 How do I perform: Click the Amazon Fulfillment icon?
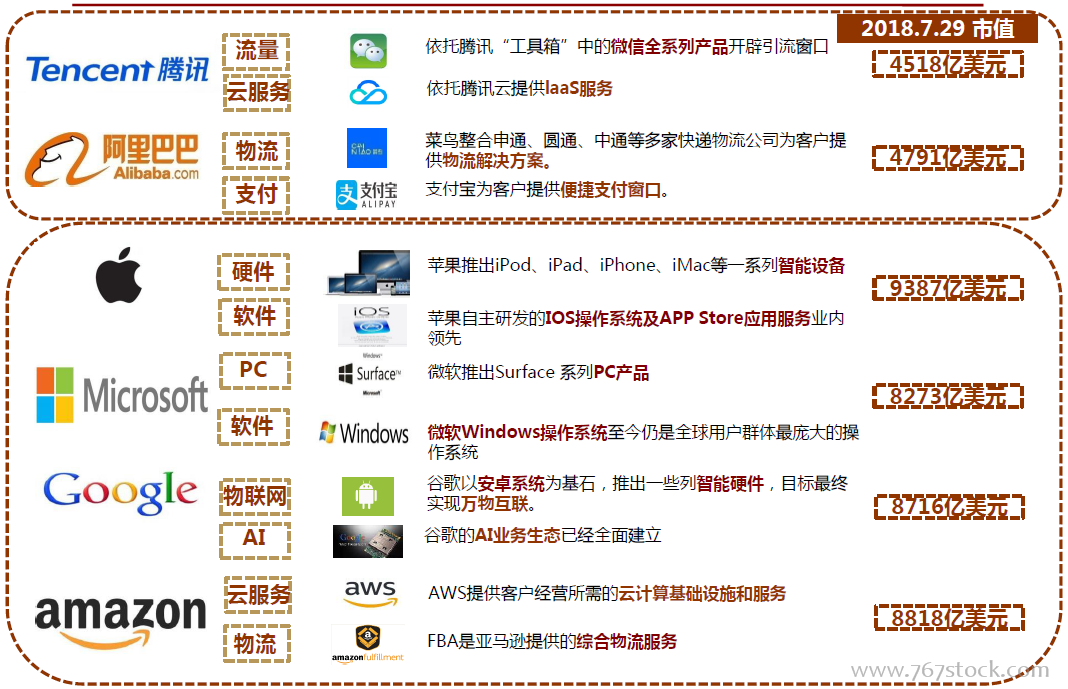click(x=368, y=644)
